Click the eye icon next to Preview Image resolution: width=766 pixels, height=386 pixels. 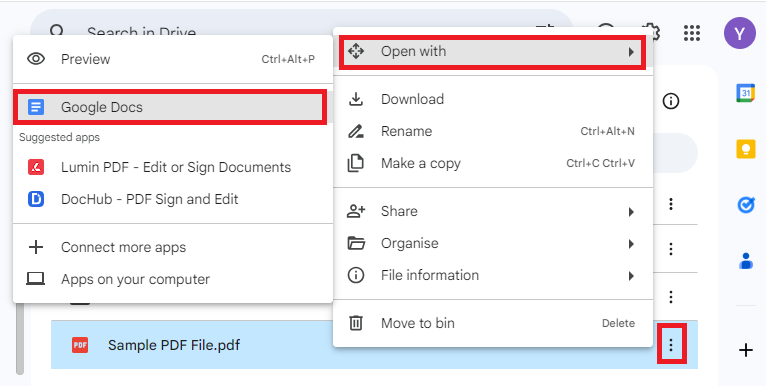[x=36, y=59]
